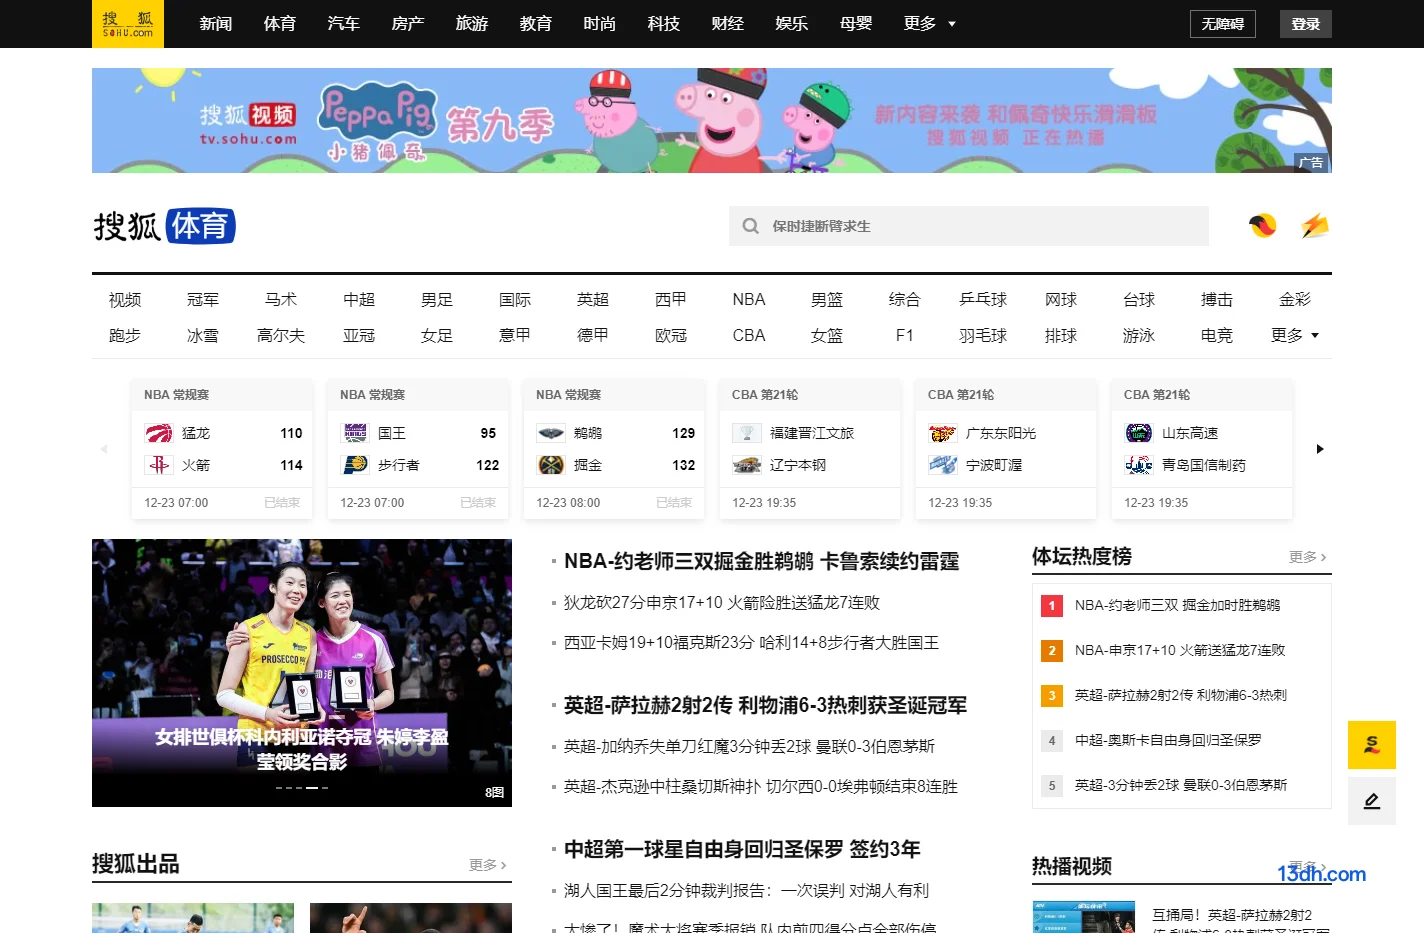Click the 登录 login button
1424x933 pixels.
(1306, 24)
